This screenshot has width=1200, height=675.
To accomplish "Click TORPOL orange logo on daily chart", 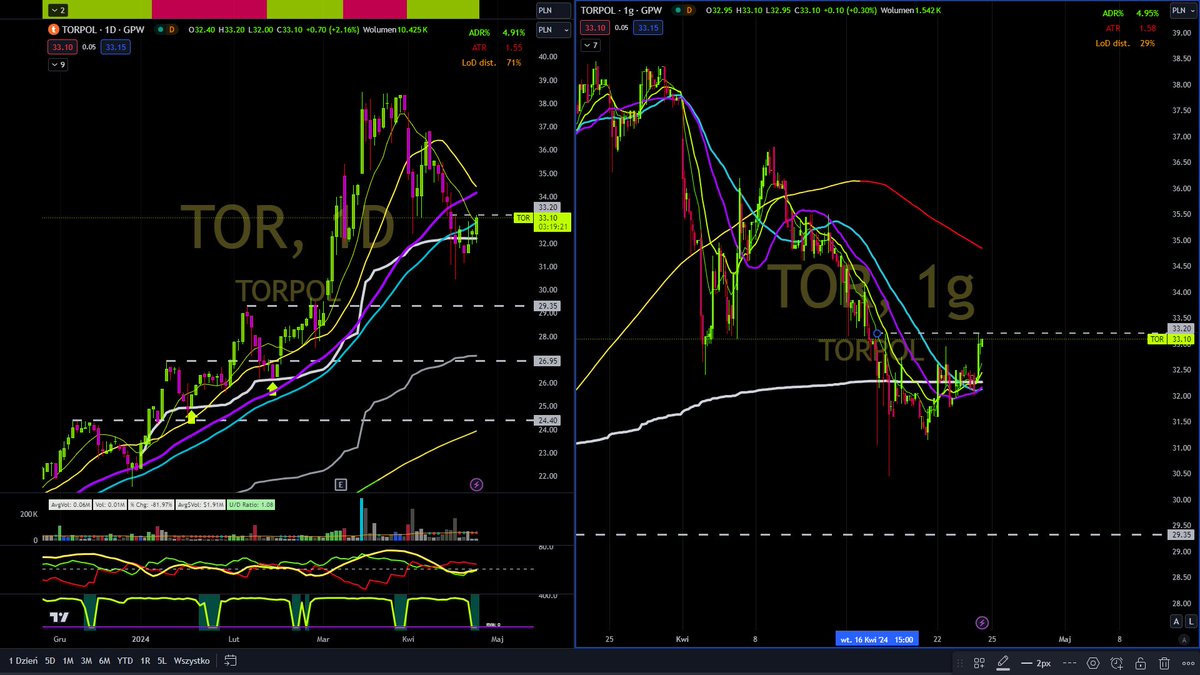I will click(x=53, y=30).
